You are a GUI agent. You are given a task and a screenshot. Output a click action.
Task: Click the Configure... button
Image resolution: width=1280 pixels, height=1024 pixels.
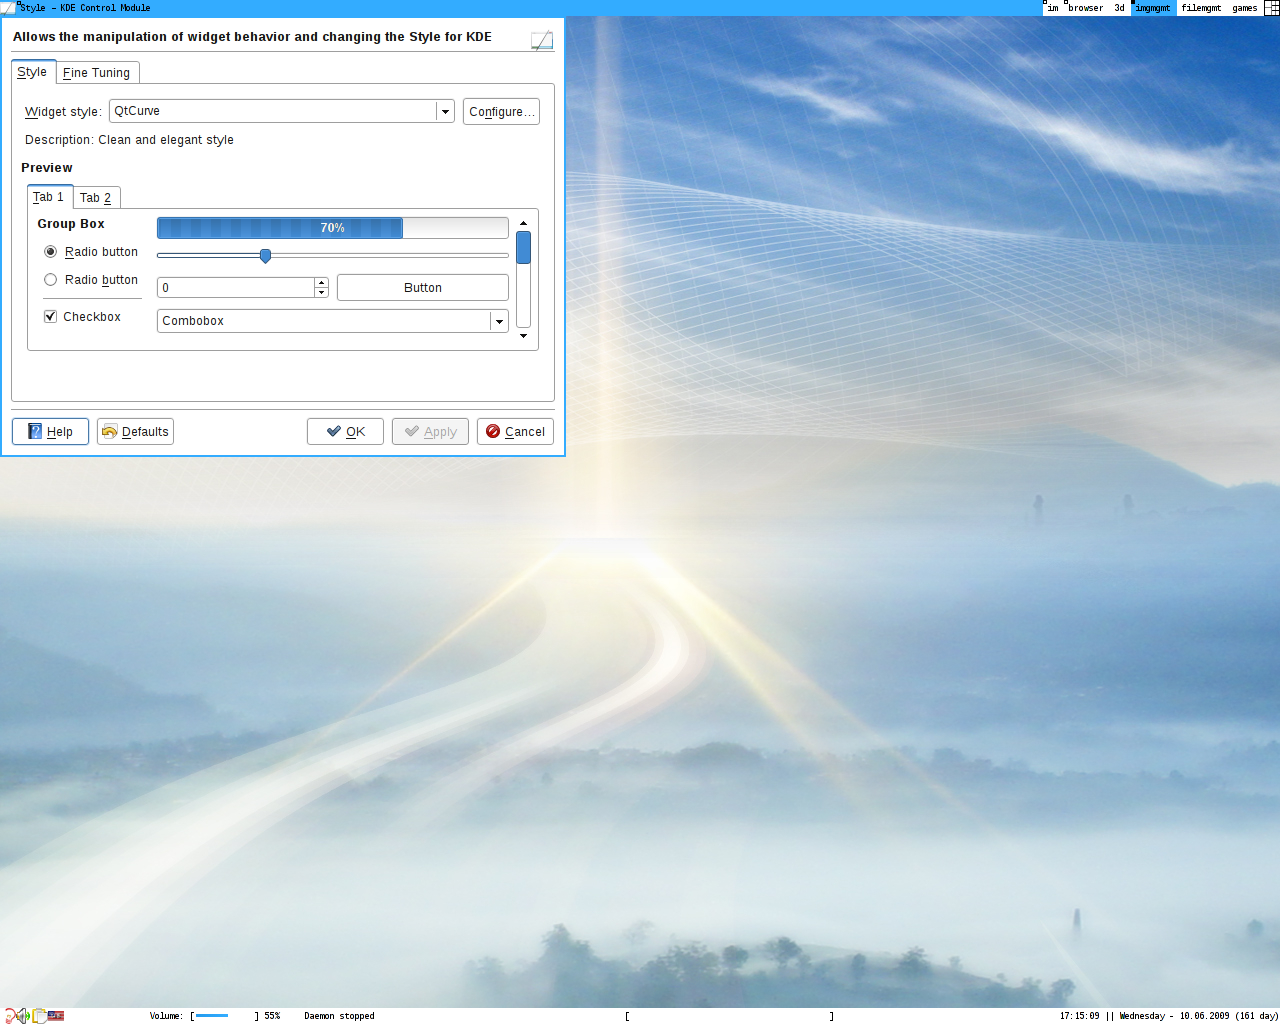pyautogui.click(x=501, y=112)
